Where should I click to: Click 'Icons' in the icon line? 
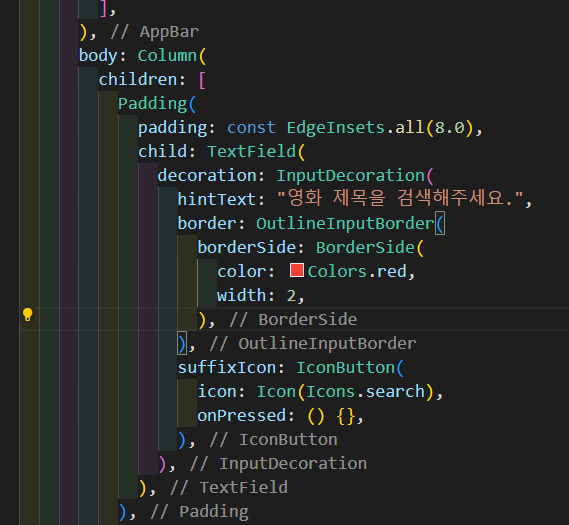(x=330, y=392)
